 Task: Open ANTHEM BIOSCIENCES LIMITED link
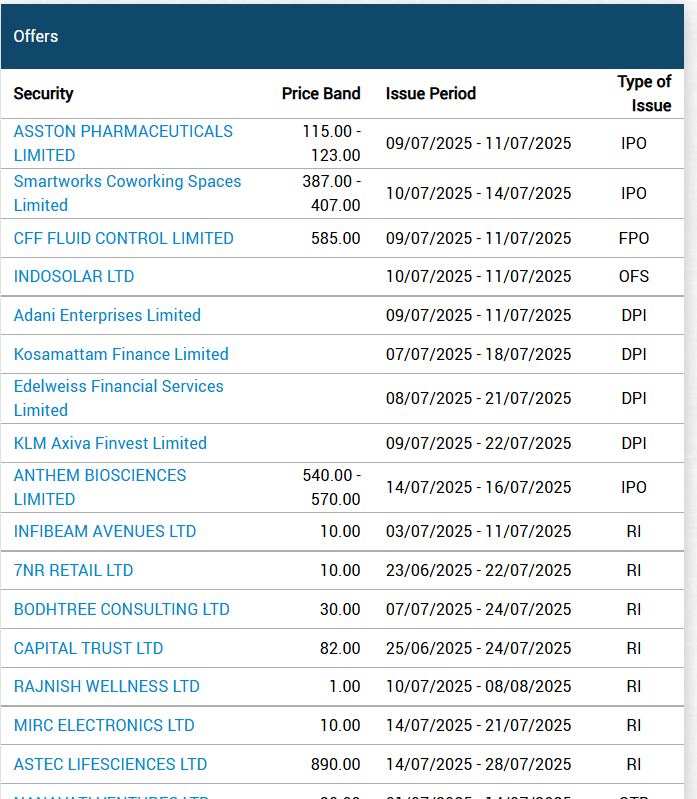click(100, 487)
